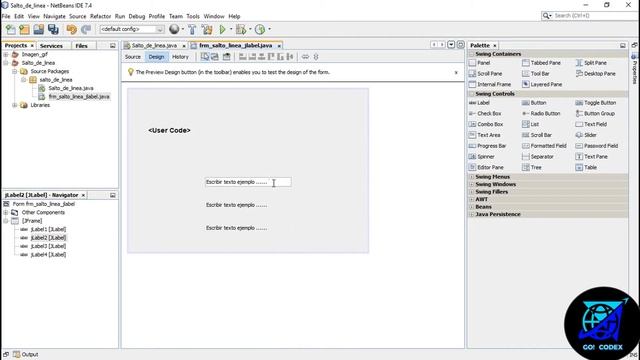Click the <User Code> label on the form
The height and width of the screenshot is (360, 640).
coord(169,131)
